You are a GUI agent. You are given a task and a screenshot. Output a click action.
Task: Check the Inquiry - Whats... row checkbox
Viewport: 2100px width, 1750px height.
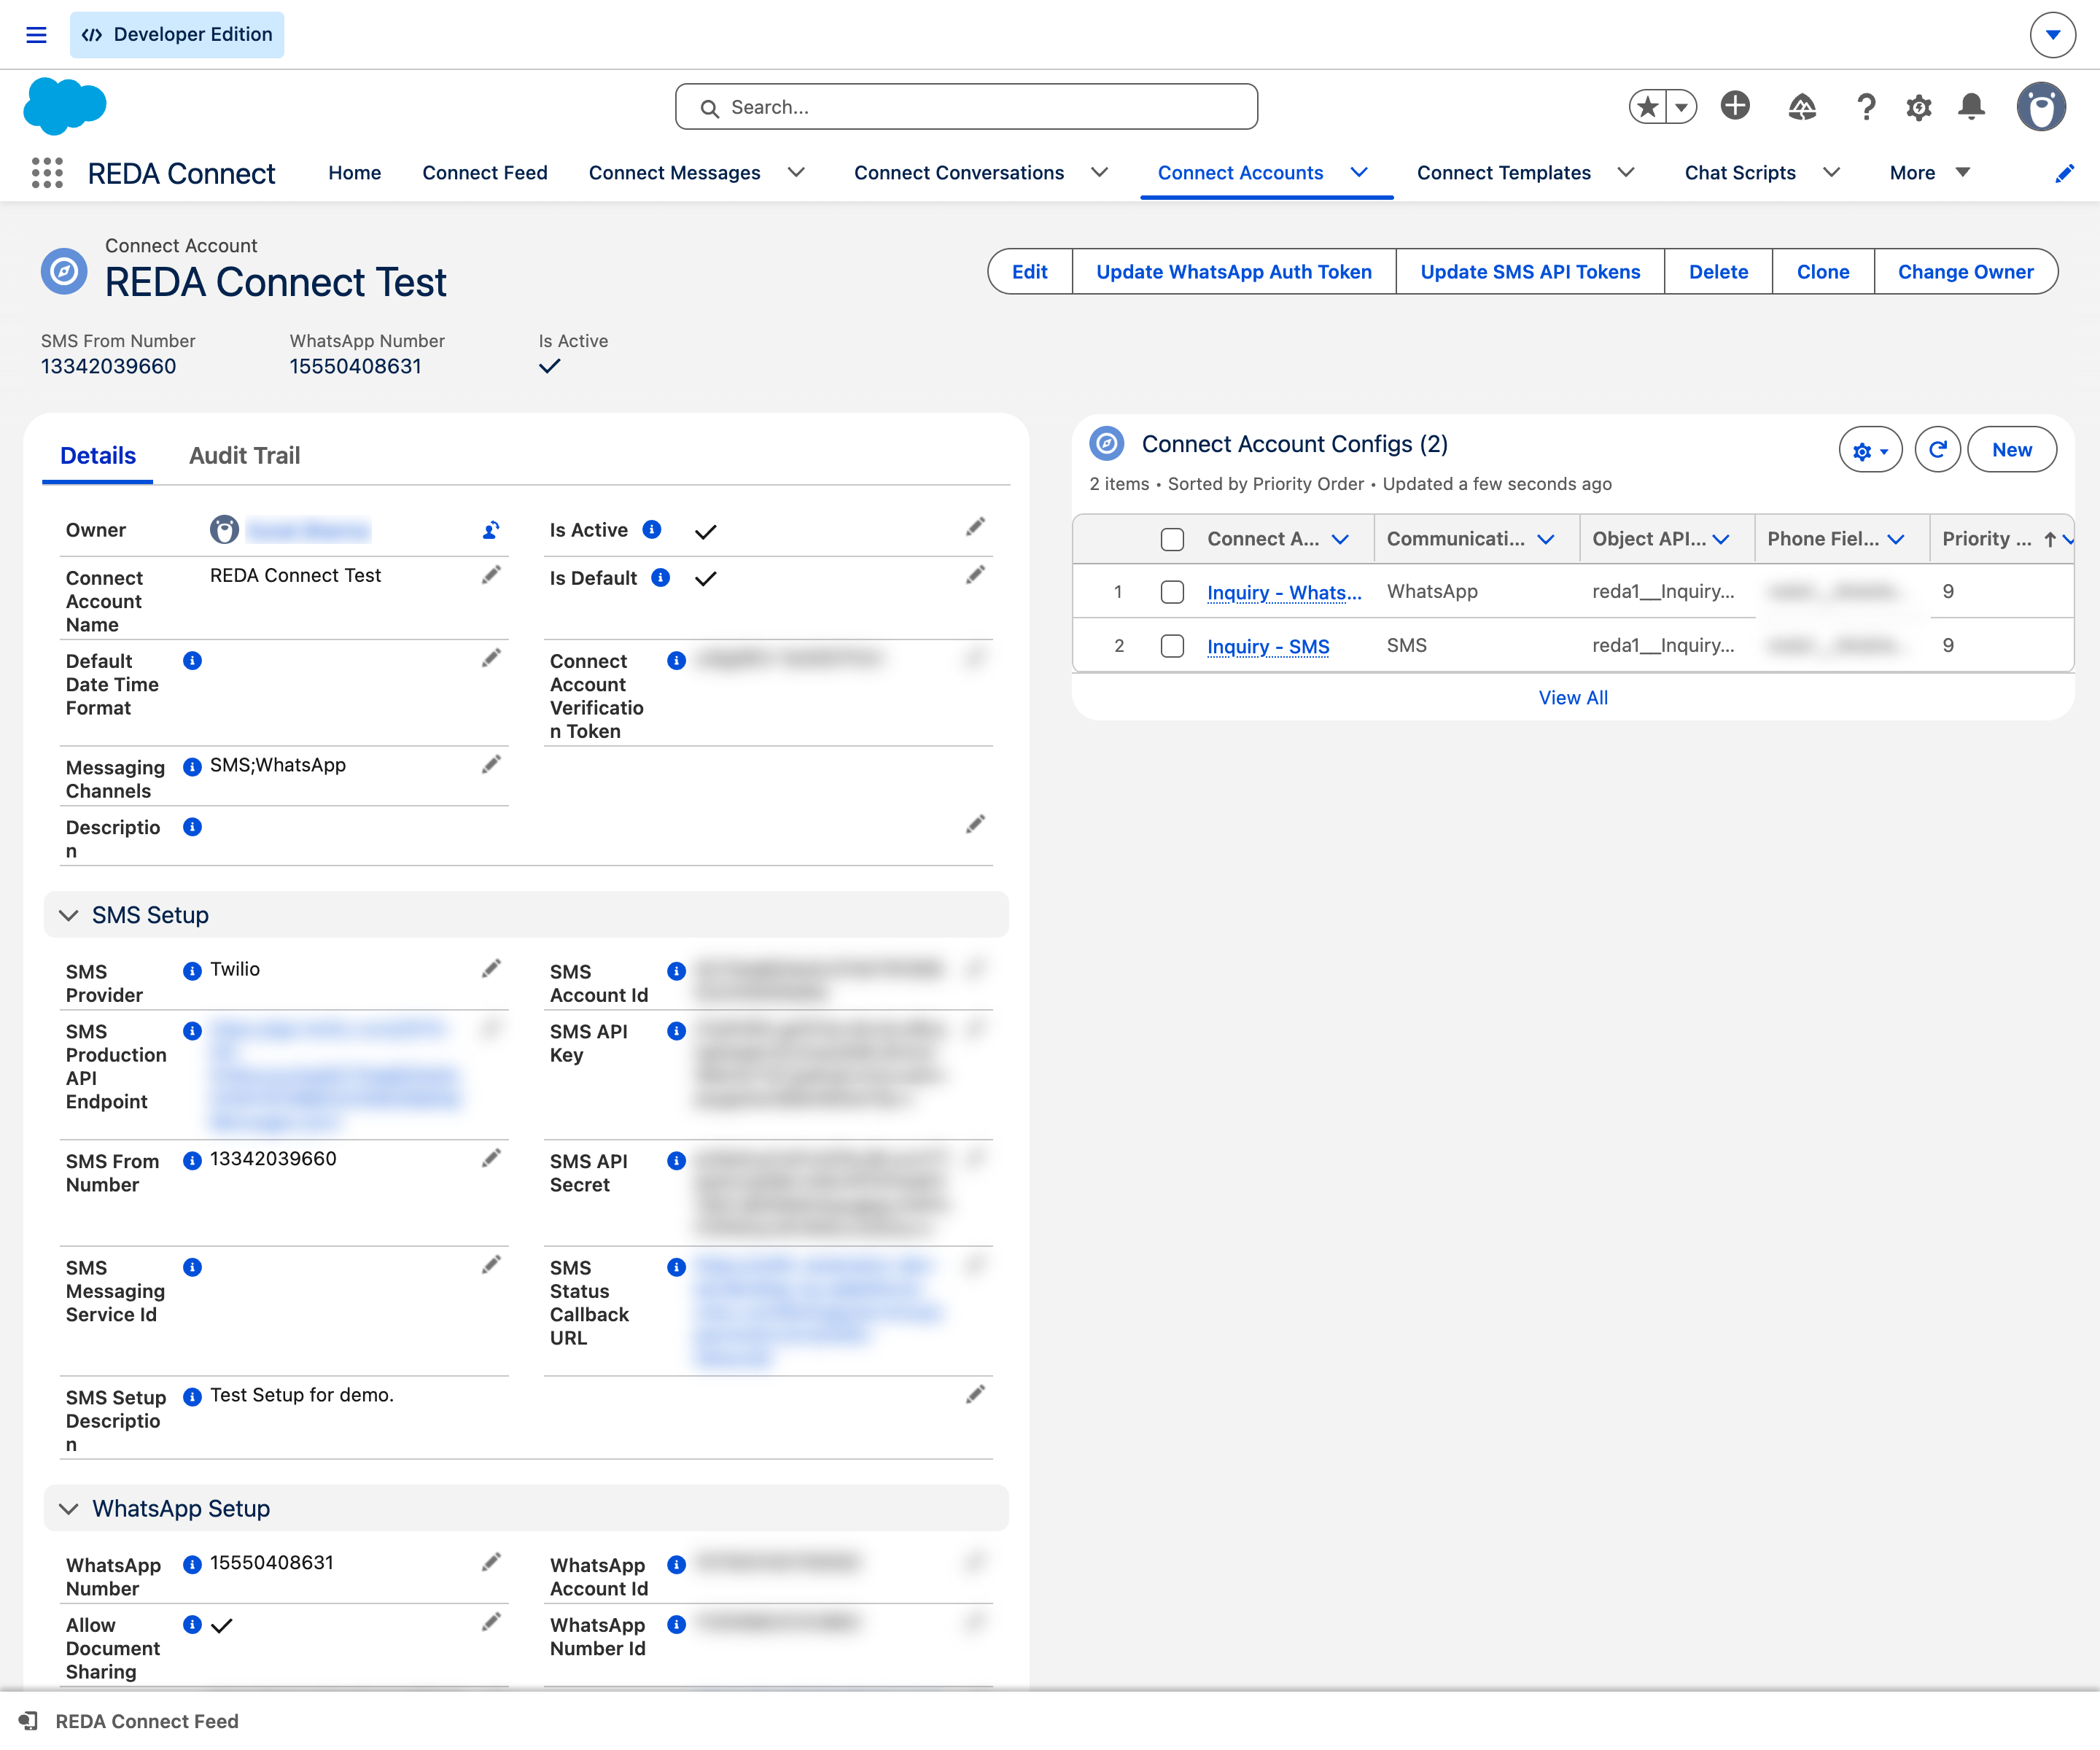click(1172, 592)
